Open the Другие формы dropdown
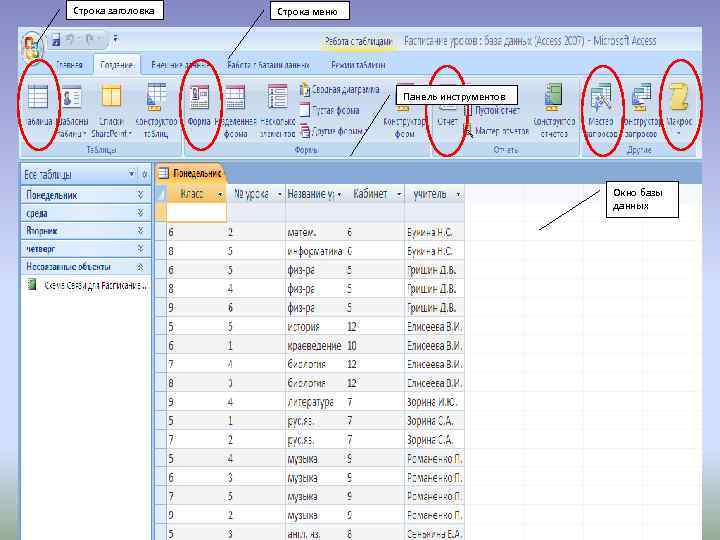This screenshot has width=720, height=540. tap(332, 131)
